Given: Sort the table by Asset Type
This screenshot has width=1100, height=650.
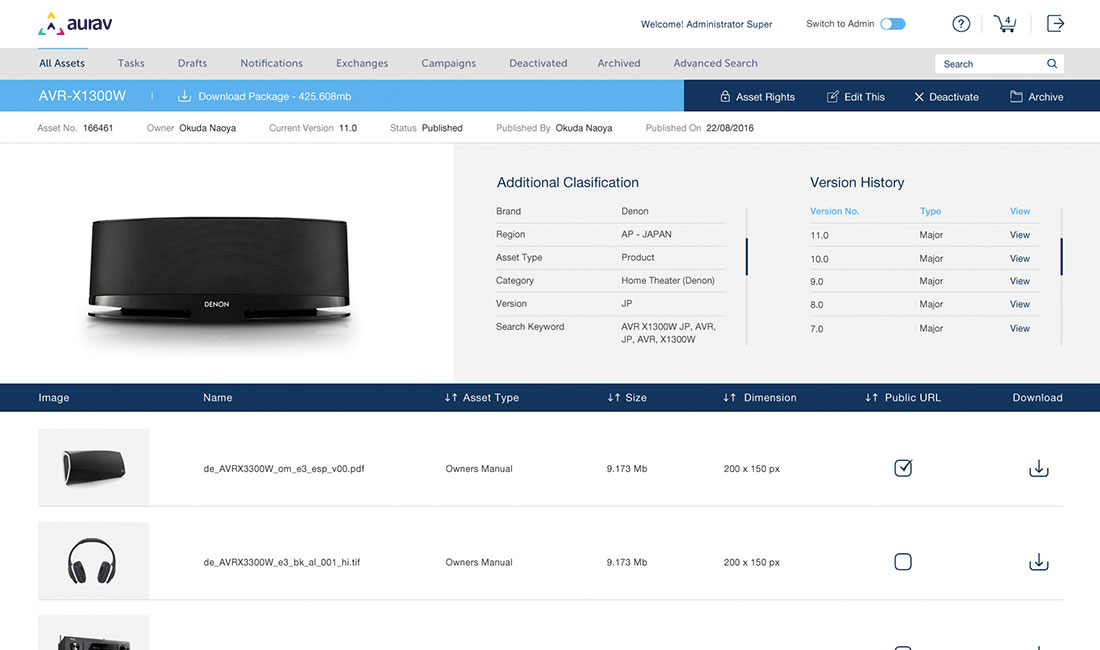Looking at the screenshot, I should 482,398.
